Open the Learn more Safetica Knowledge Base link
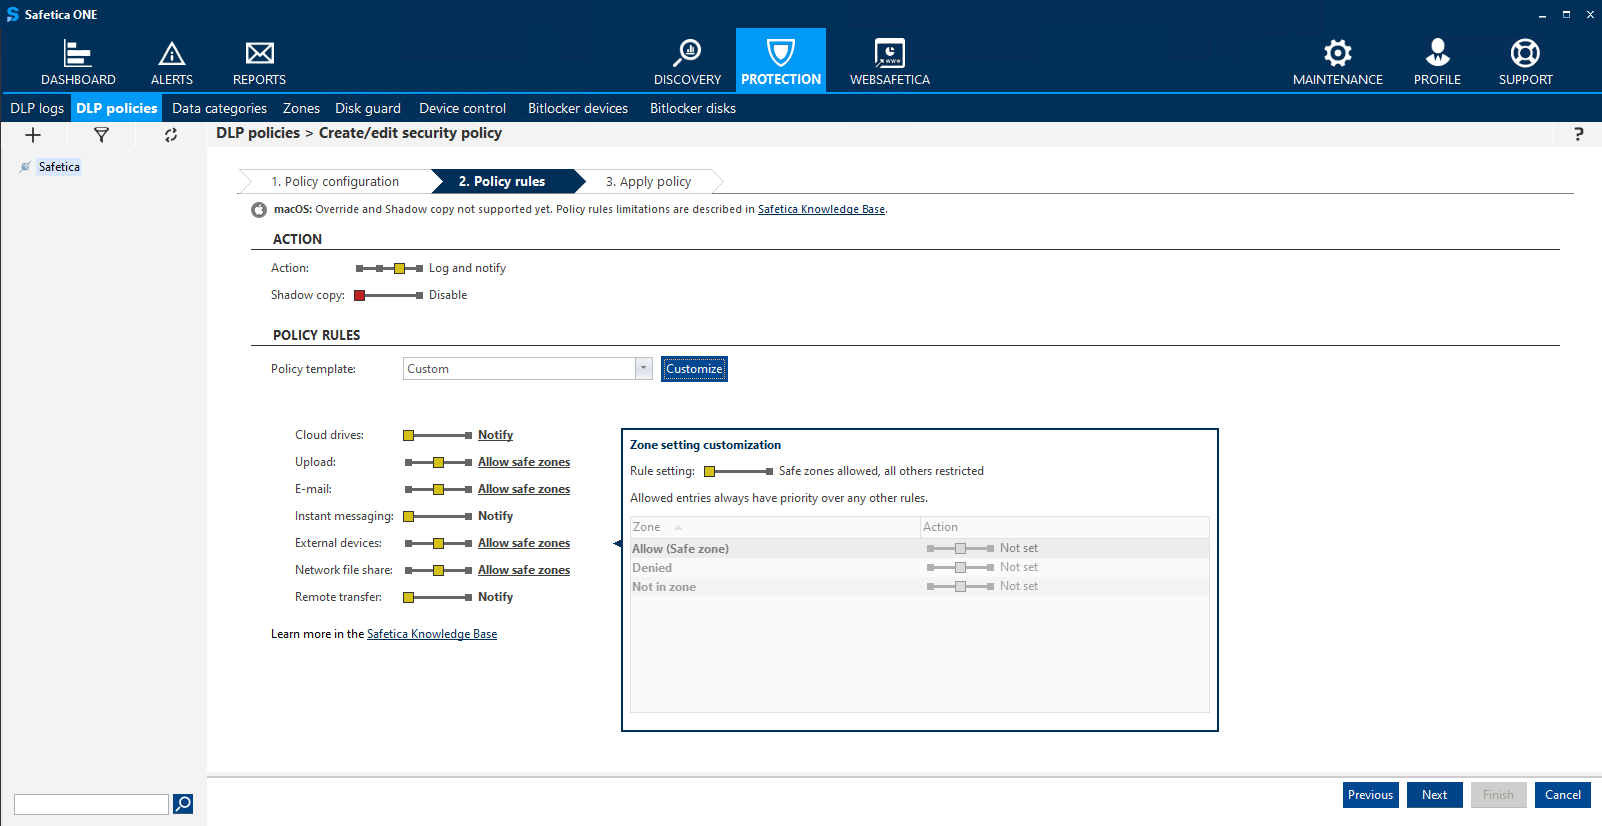The height and width of the screenshot is (826, 1602). coord(432,634)
